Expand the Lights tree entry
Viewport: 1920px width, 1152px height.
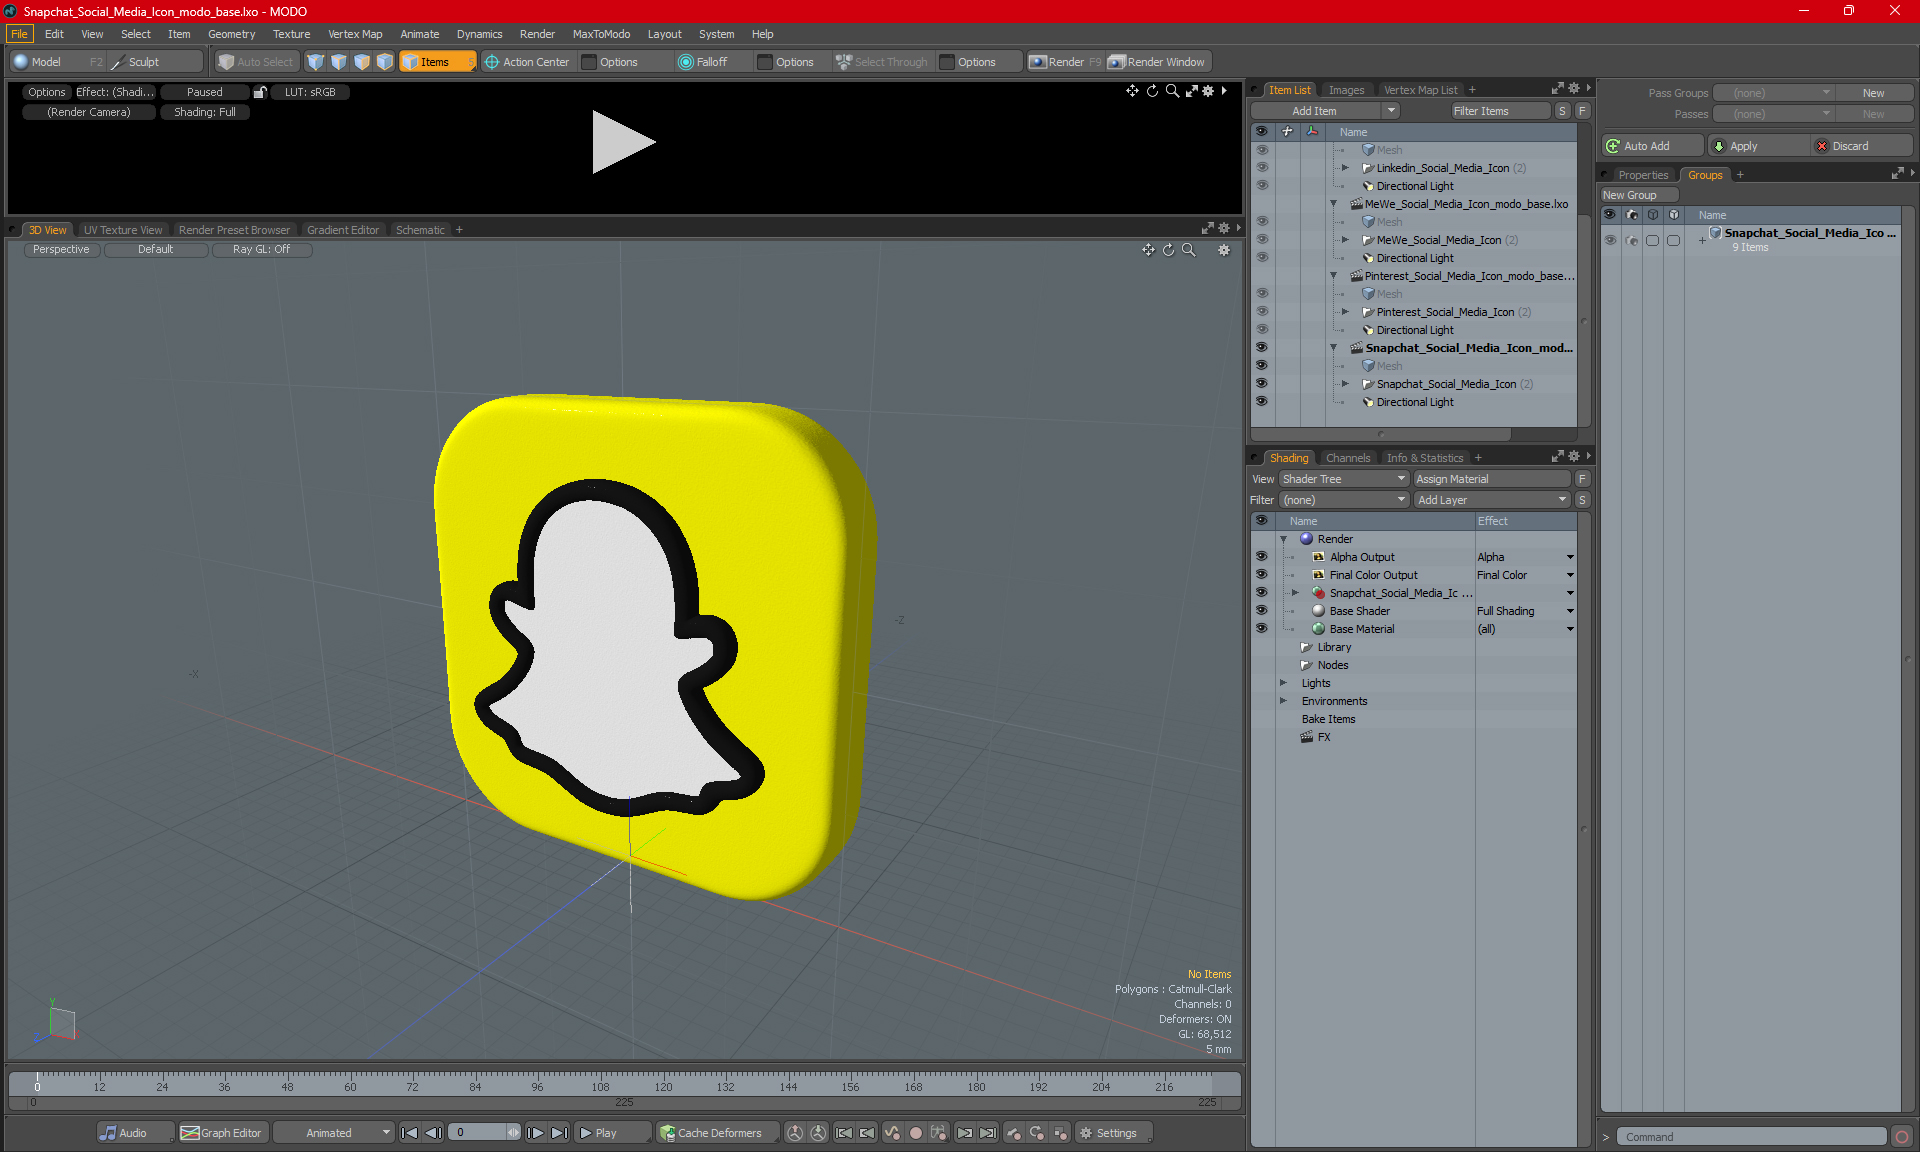click(x=1283, y=683)
